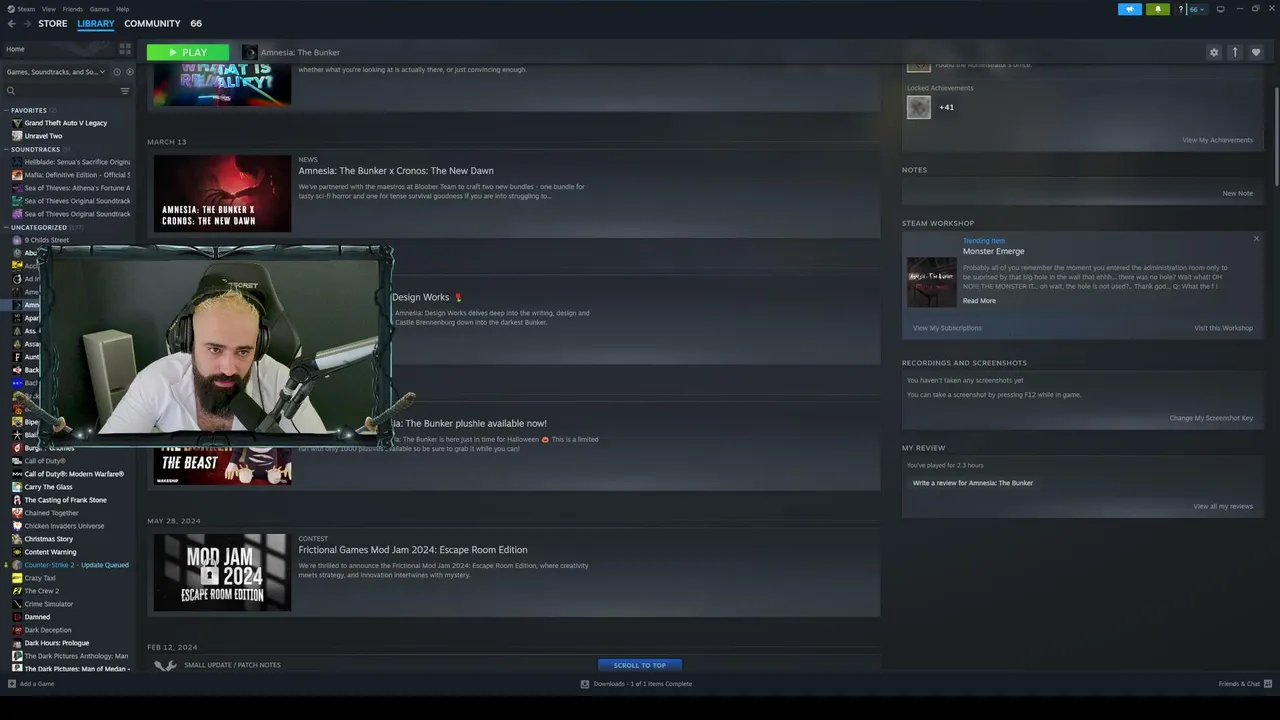Add Amnesia to favorites with heart
This screenshot has height=720, width=1280.
[x=1257, y=52]
